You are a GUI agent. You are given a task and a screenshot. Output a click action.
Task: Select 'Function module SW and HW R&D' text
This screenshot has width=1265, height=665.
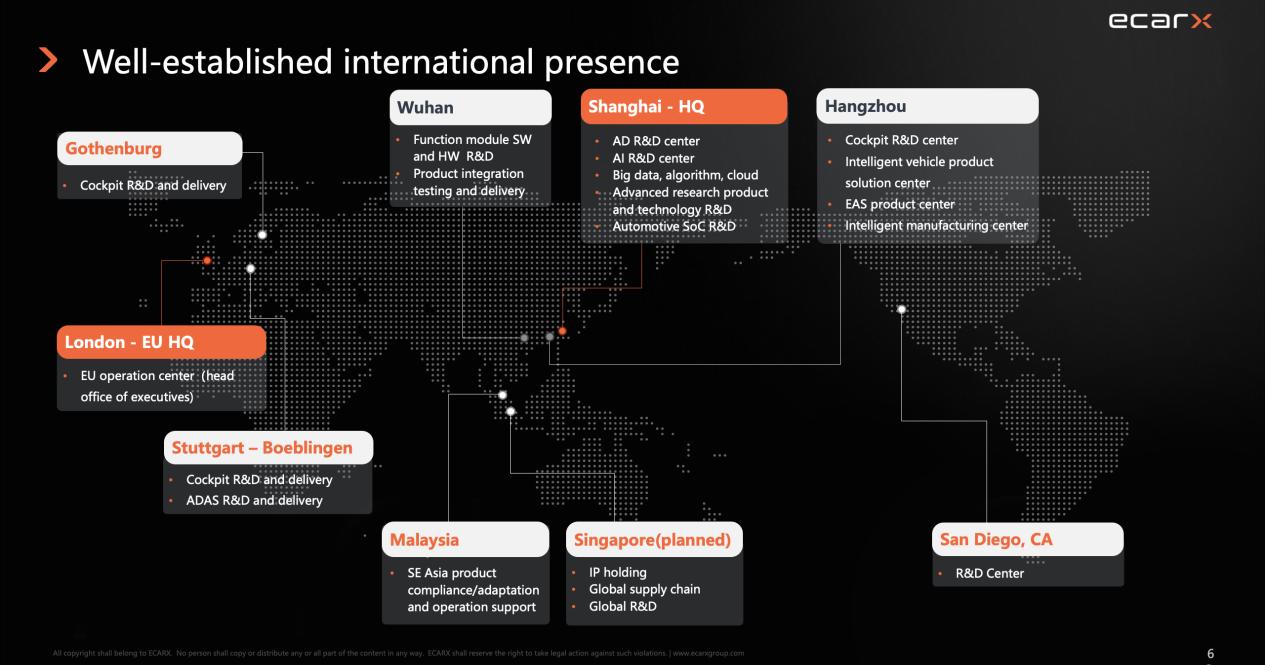472,148
